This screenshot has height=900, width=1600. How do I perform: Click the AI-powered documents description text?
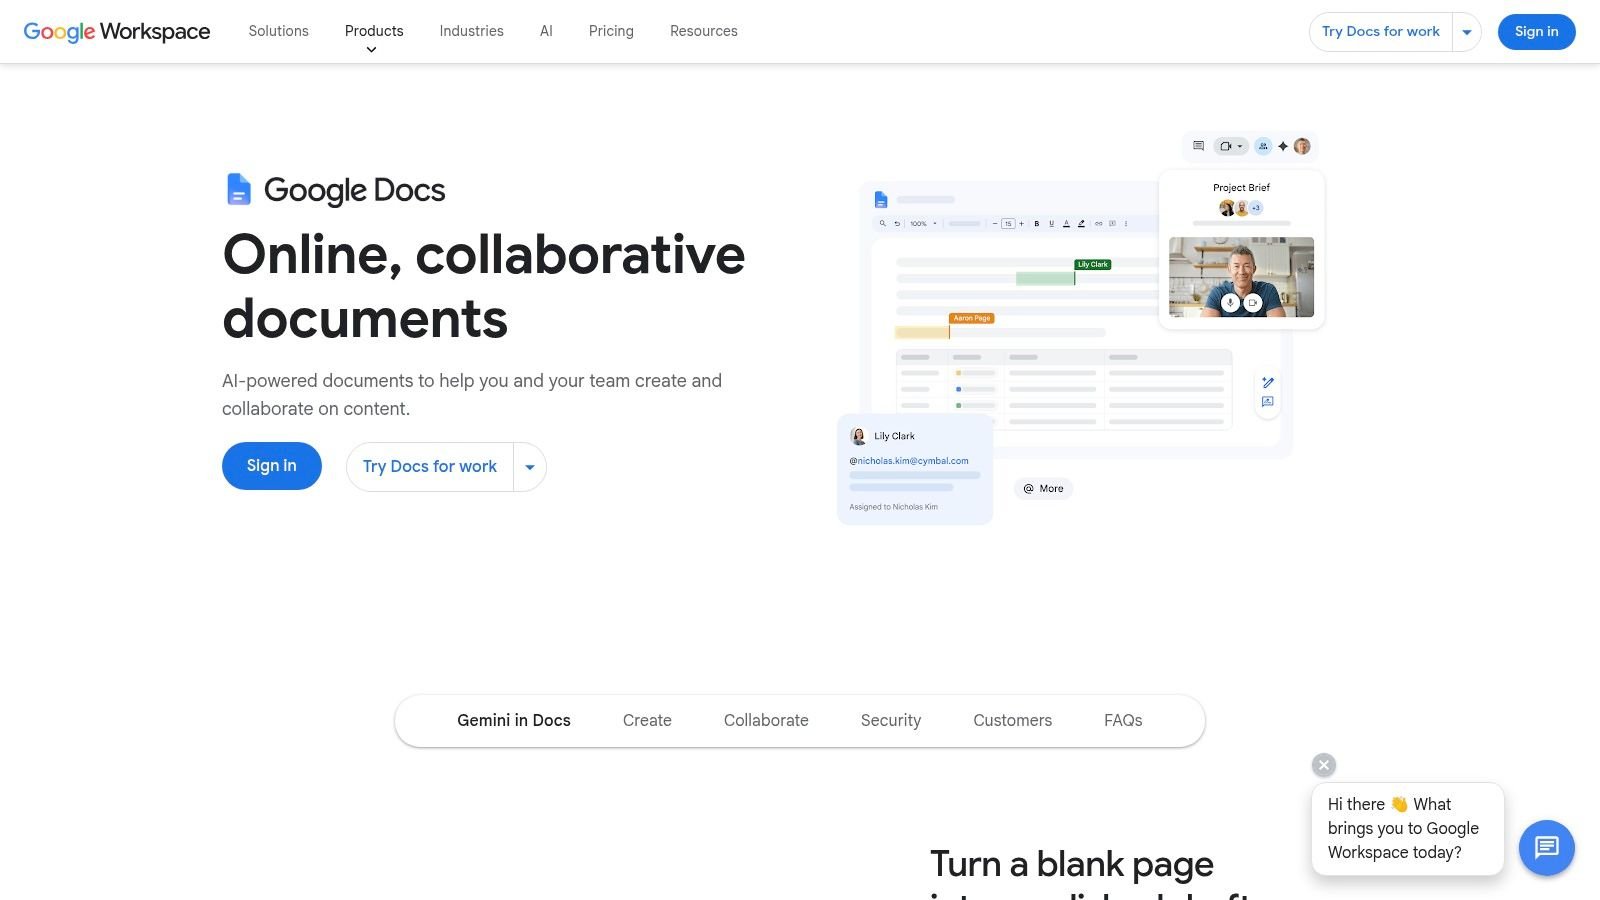click(x=472, y=395)
